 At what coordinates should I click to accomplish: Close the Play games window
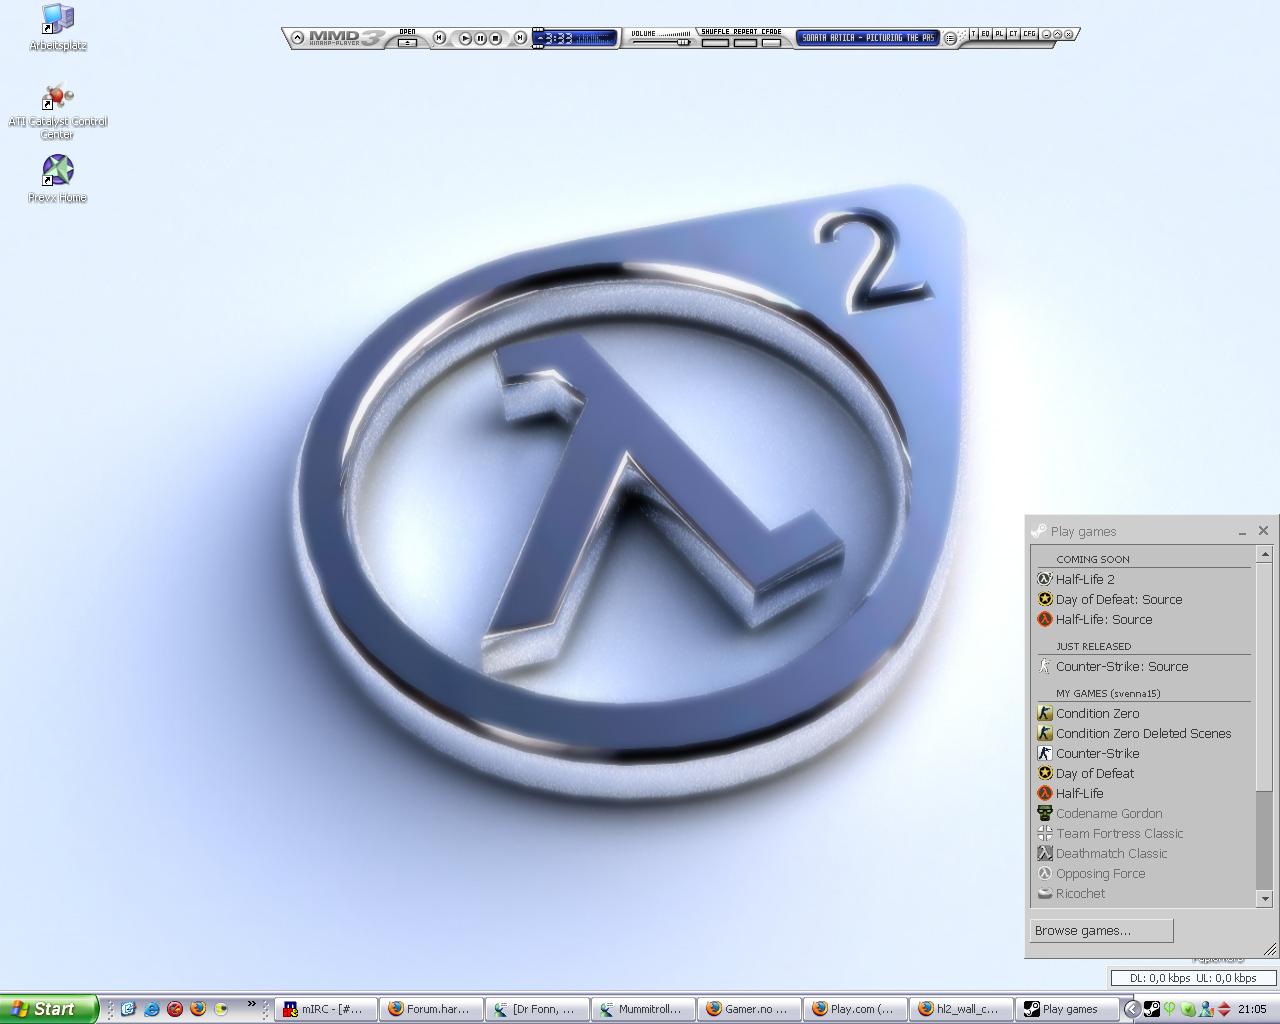pos(1263,531)
